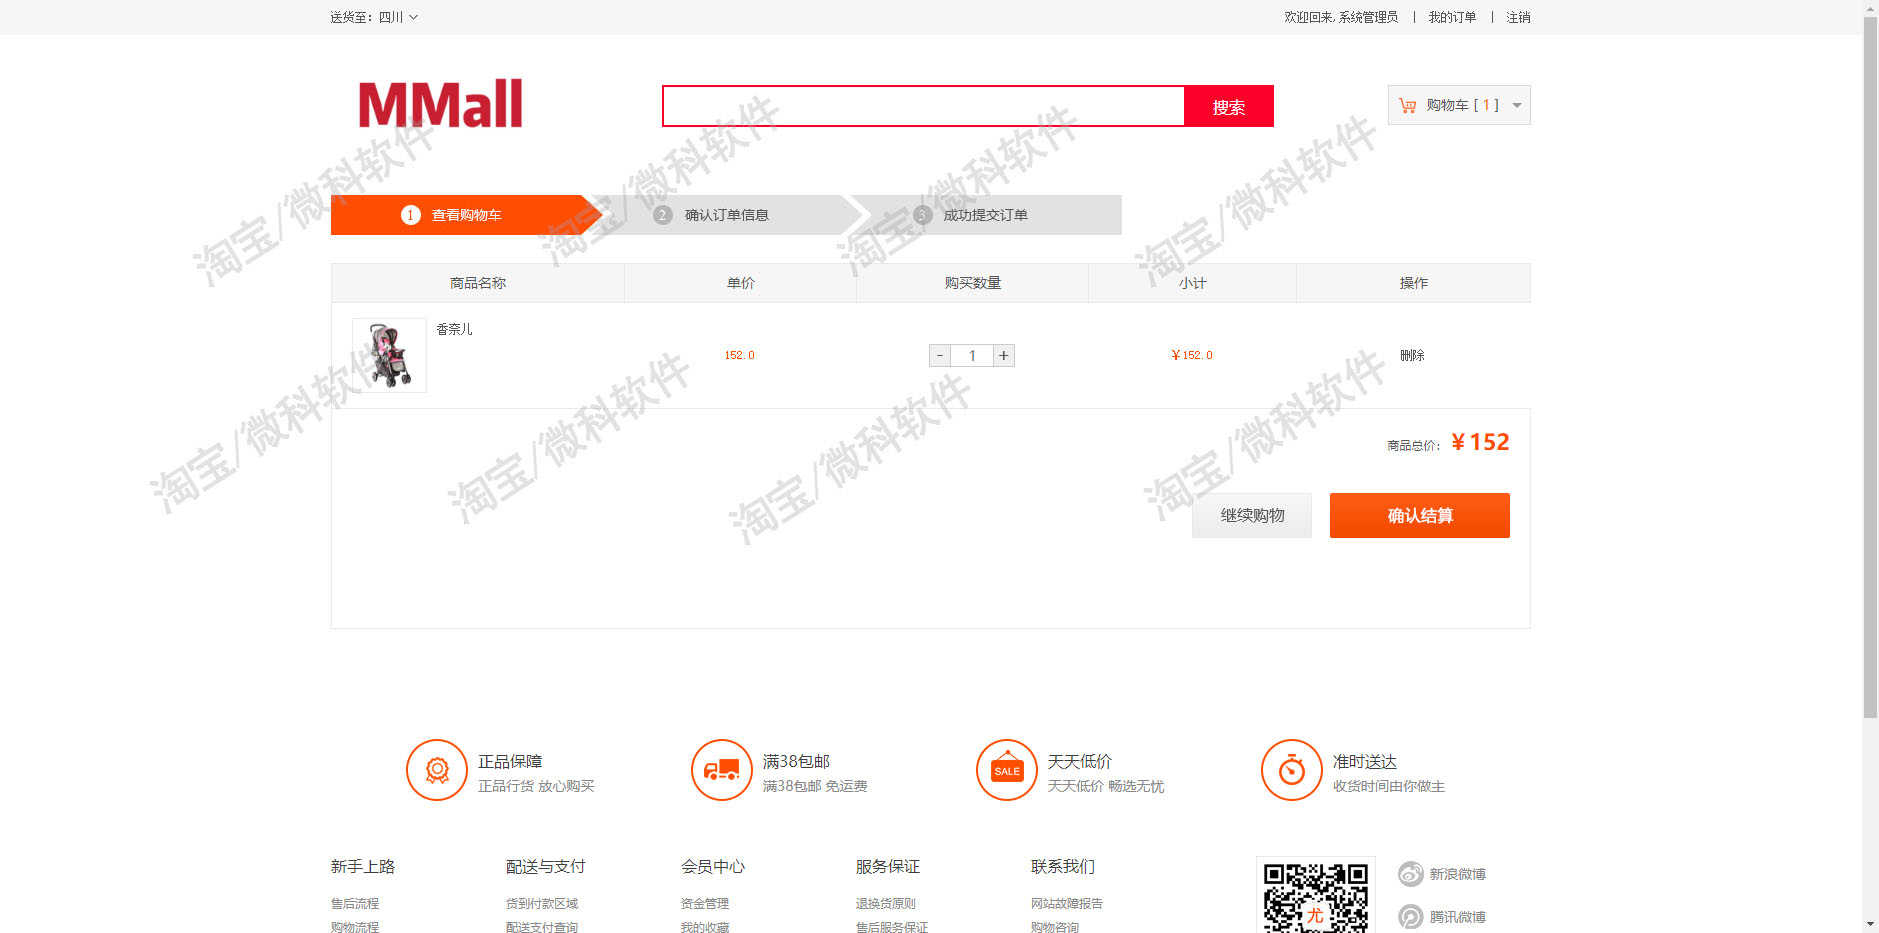Click the 新手上路 footer heading
The height and width of the screenshot is (933, 1879).
363,866
